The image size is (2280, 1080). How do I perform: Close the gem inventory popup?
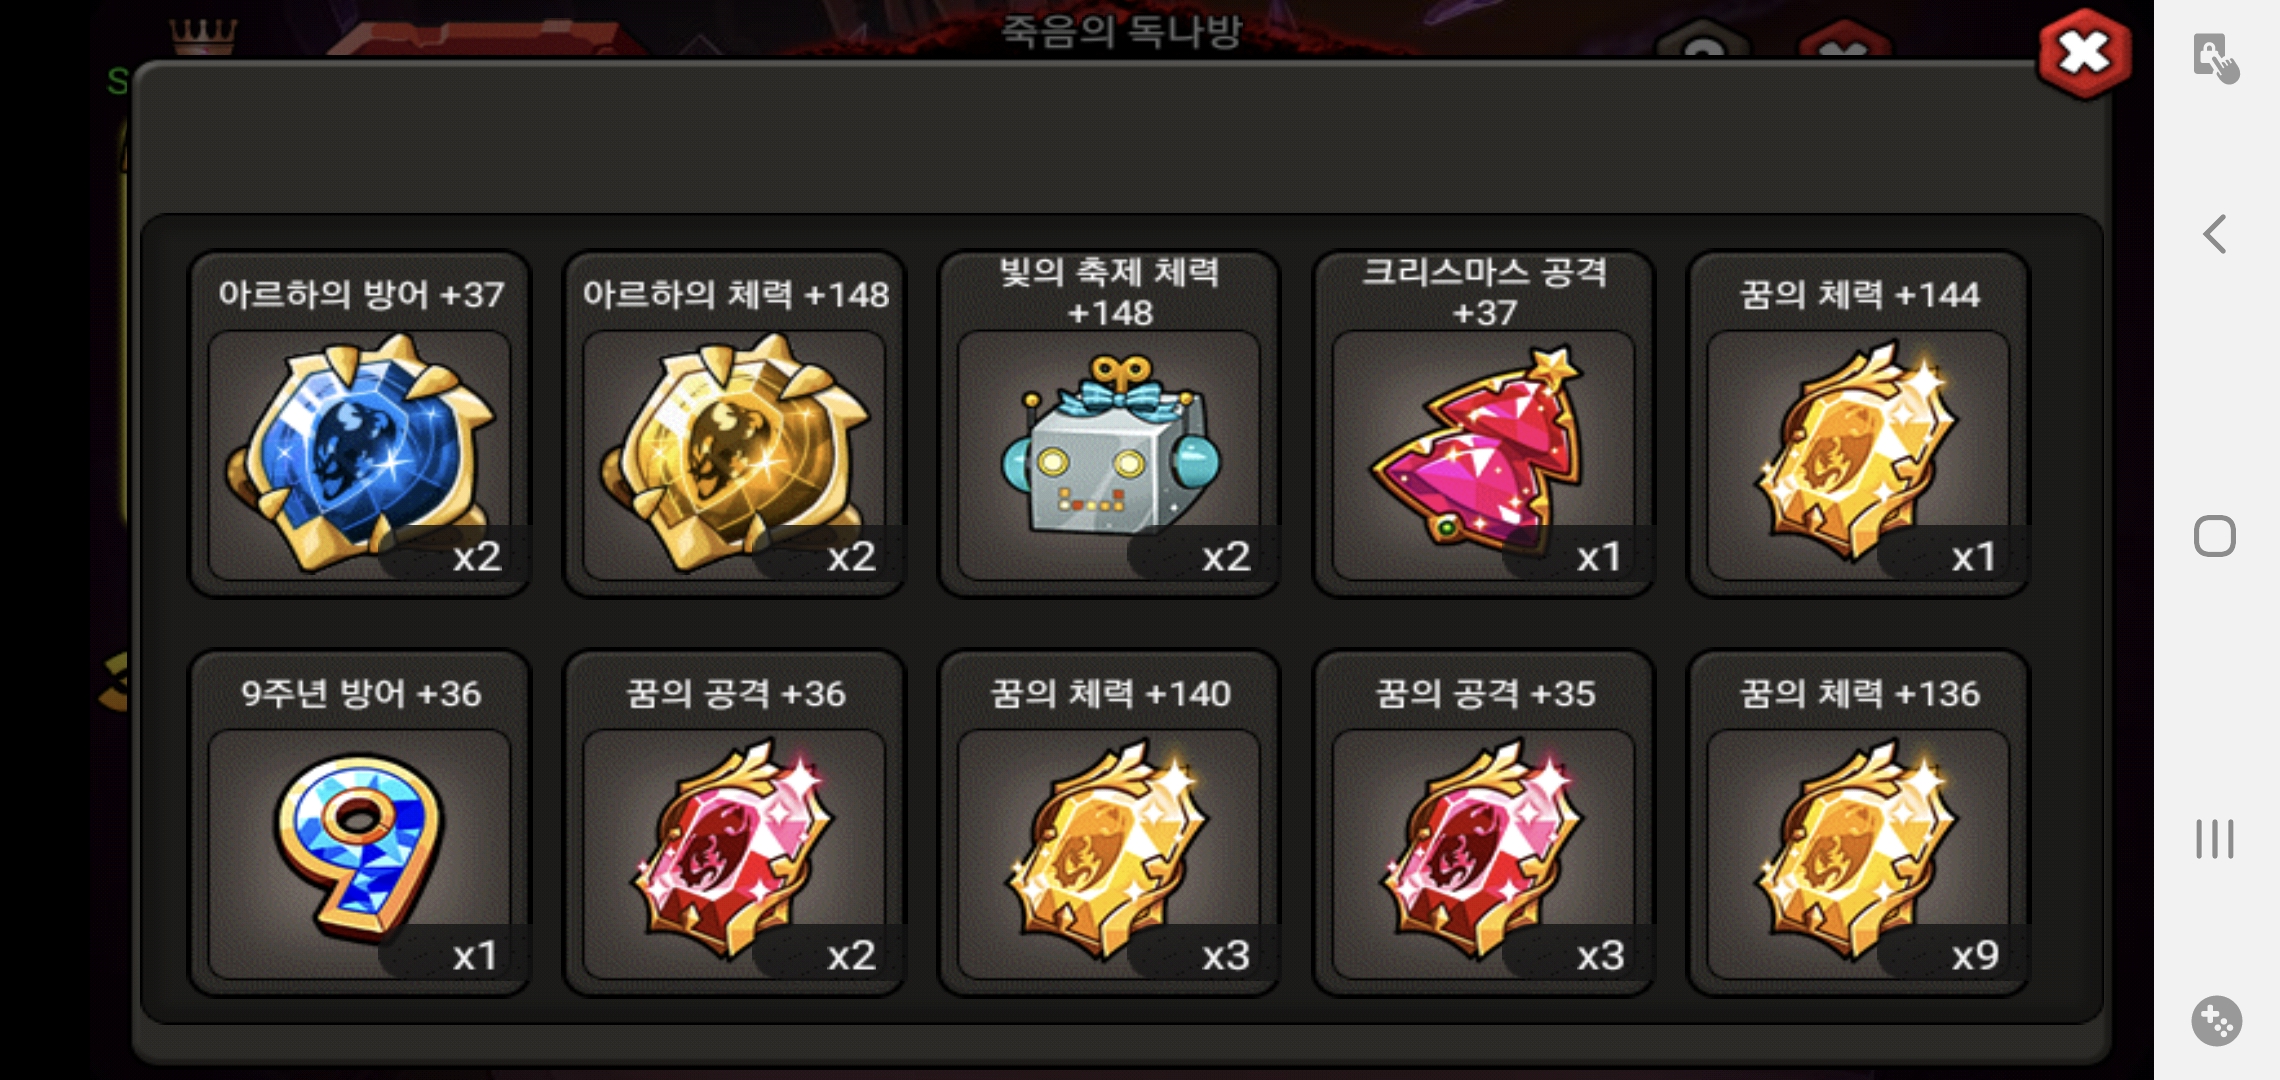click(2084, 54)
